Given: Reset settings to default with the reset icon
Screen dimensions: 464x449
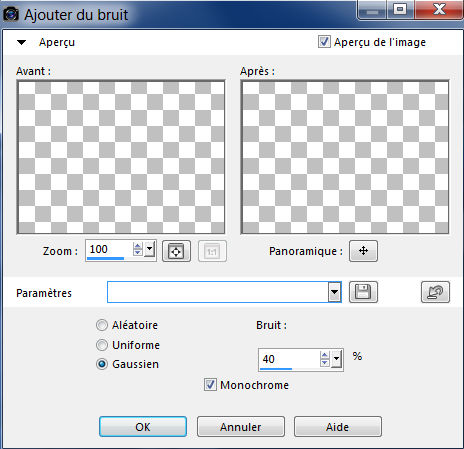Looking at the screenshot, I should (x=435, y=292).
